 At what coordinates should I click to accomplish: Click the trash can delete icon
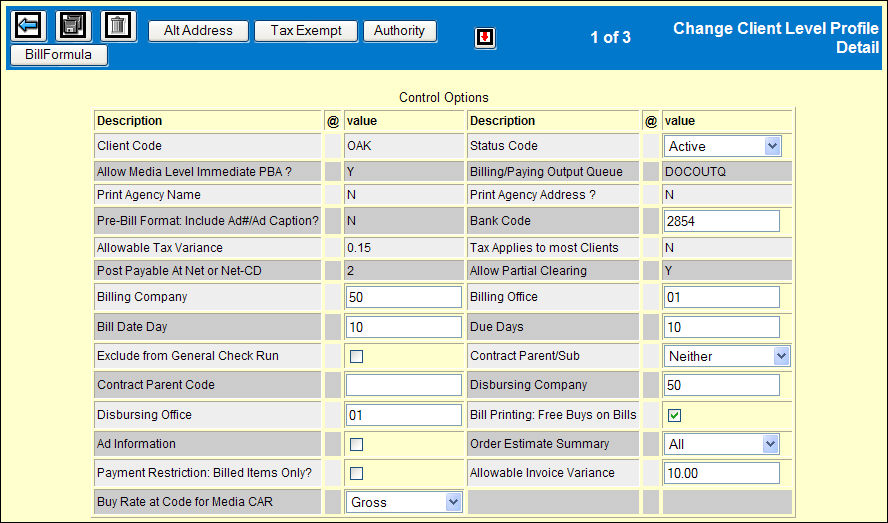click(x=118, y=25)
